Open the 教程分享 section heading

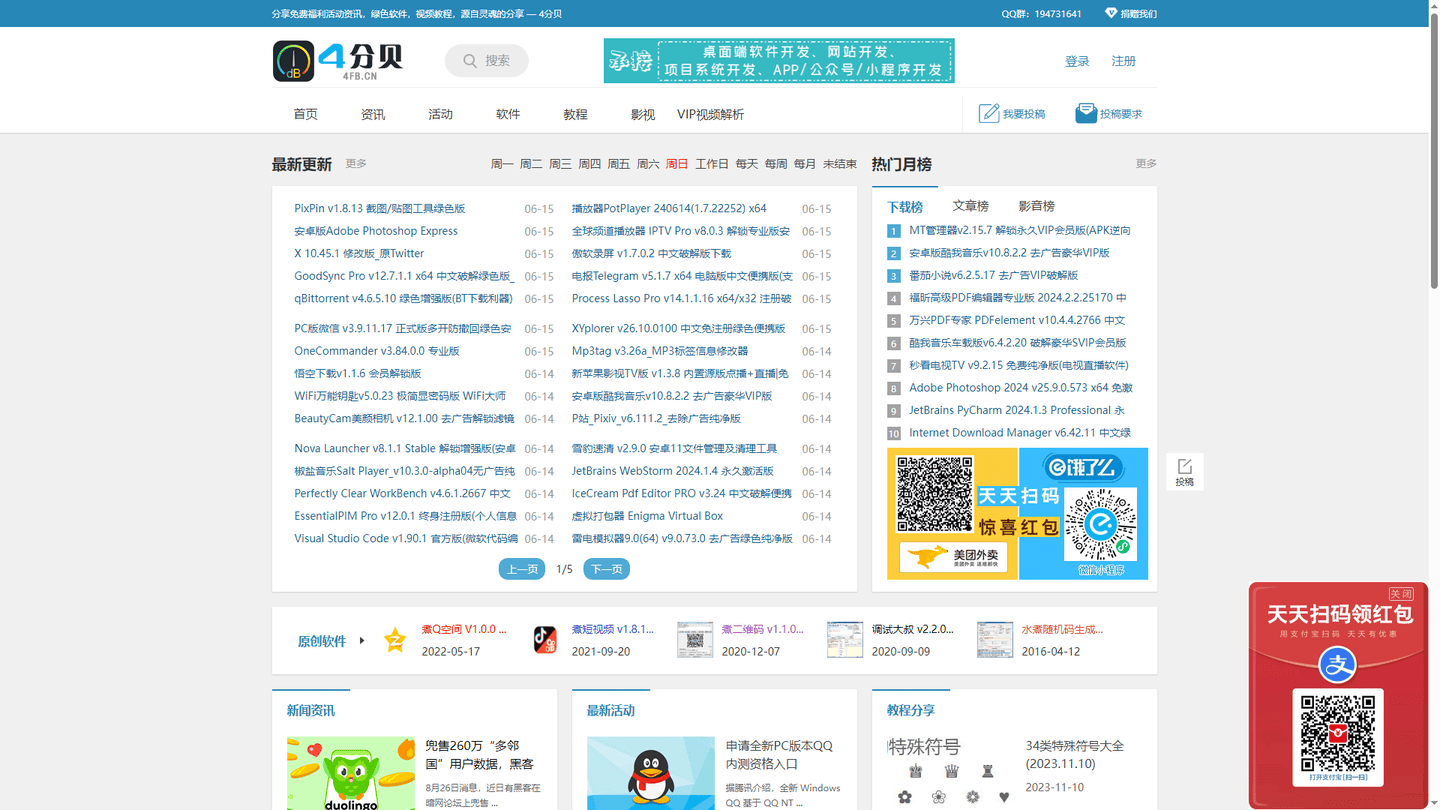[911, 711]
